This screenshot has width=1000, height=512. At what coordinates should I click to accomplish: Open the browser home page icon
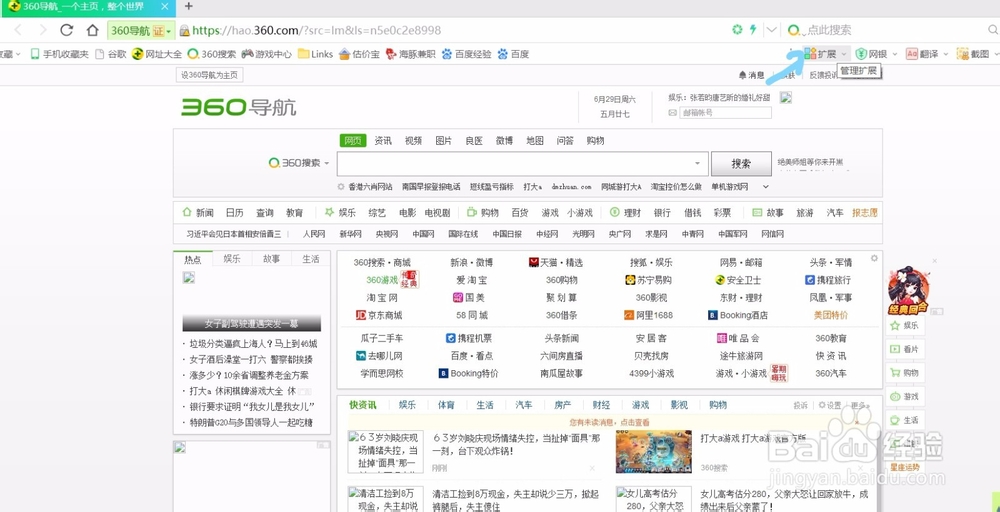(x=92, y=30)
